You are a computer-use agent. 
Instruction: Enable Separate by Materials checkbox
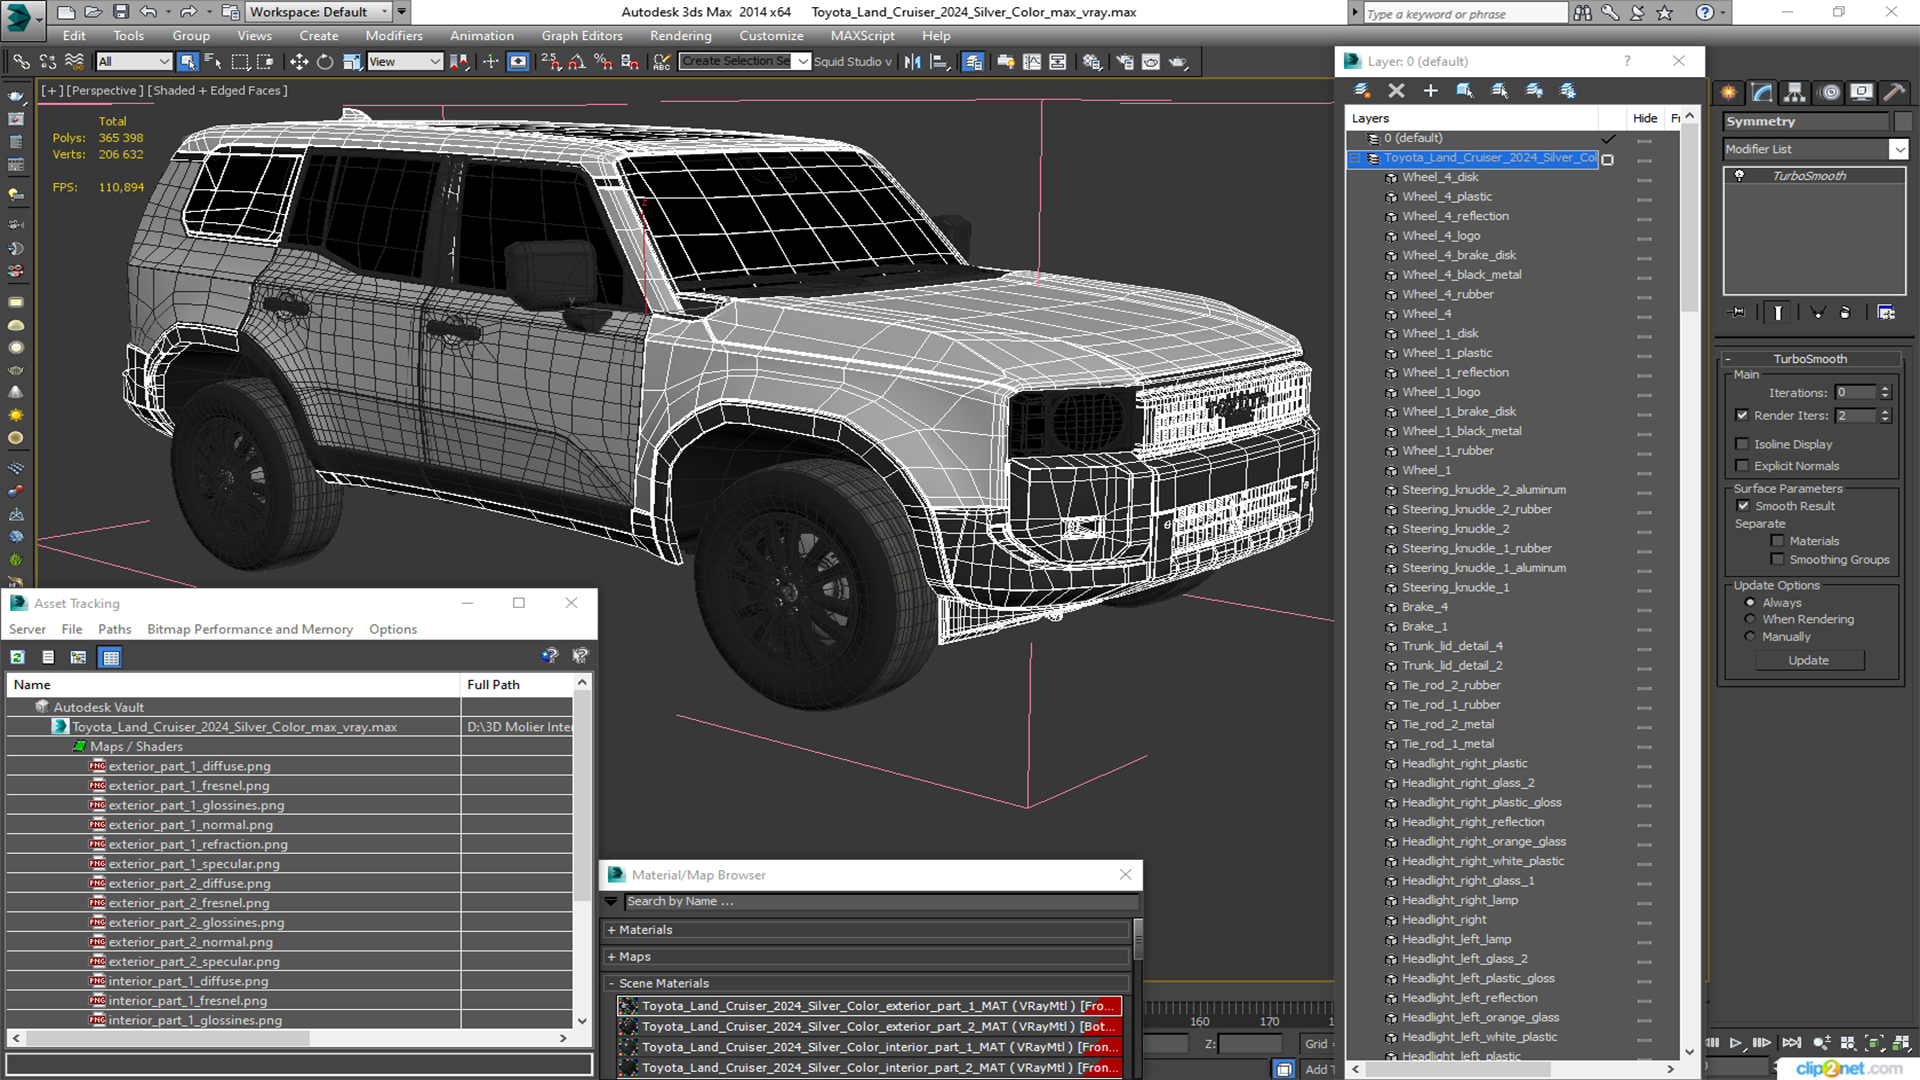pyautogui.click(x=1777, y=541)
